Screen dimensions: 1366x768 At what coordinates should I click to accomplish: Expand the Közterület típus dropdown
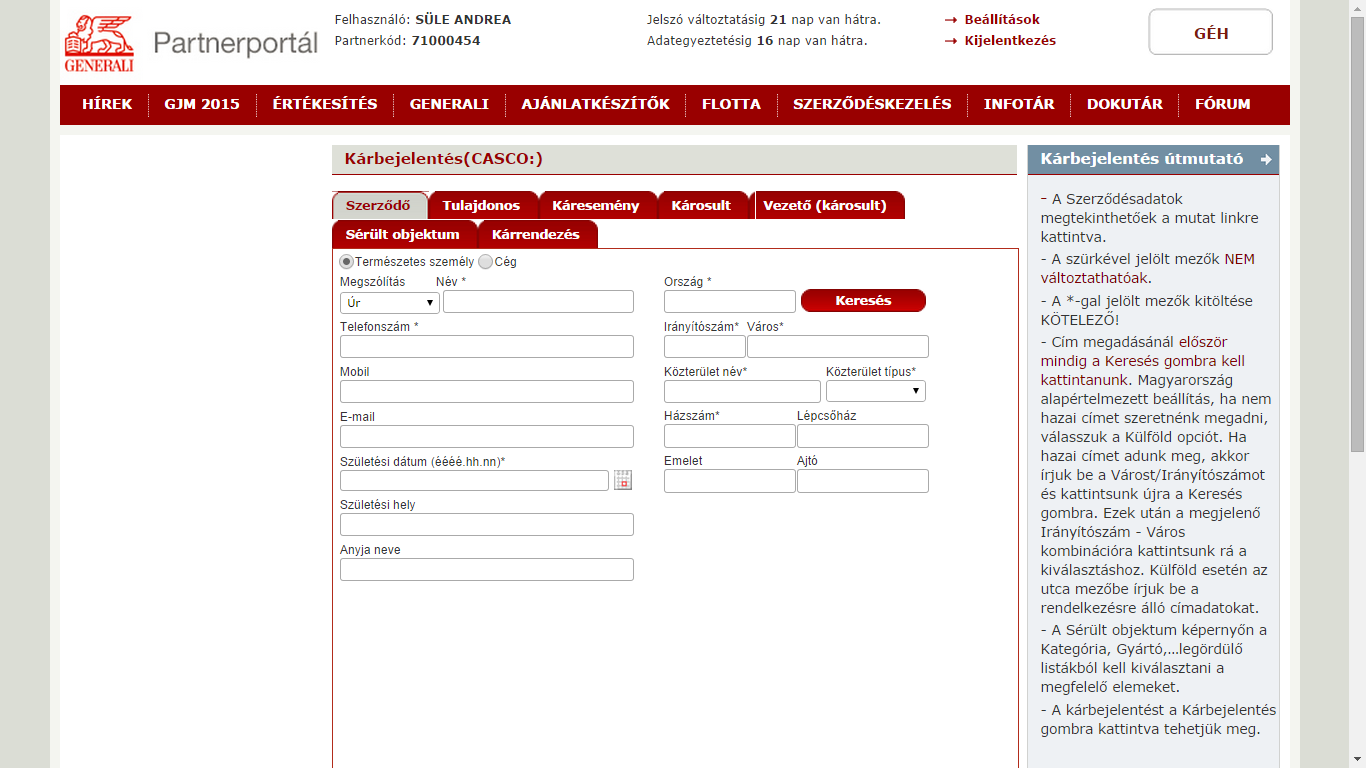876,391
